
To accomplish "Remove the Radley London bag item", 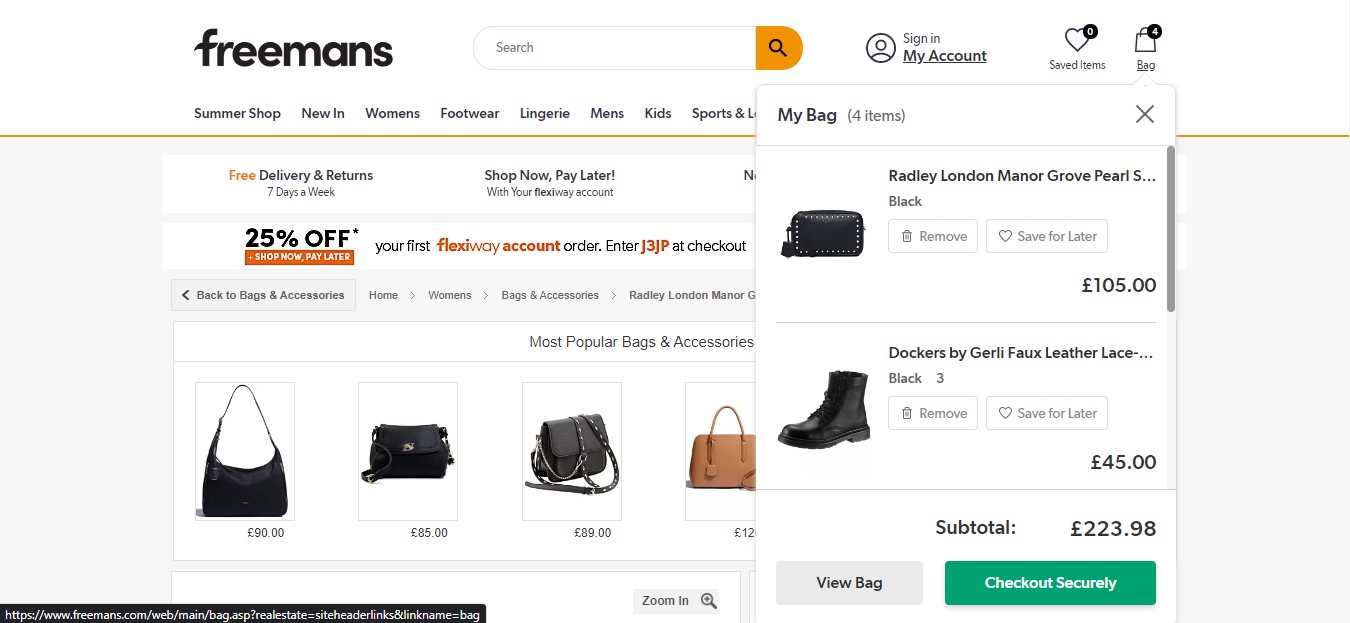I will (x=932, y=236).
